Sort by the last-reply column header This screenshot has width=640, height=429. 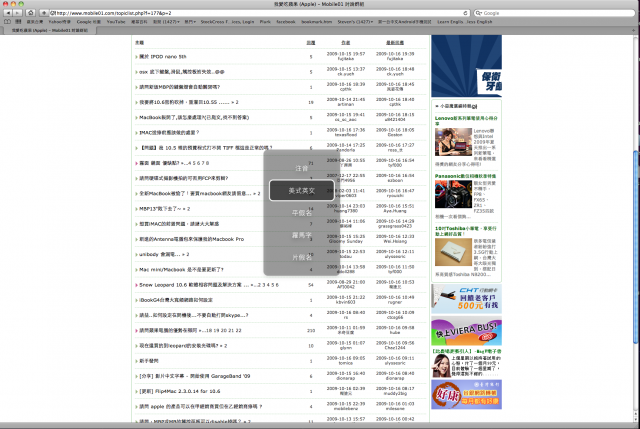tap(395, 42)
